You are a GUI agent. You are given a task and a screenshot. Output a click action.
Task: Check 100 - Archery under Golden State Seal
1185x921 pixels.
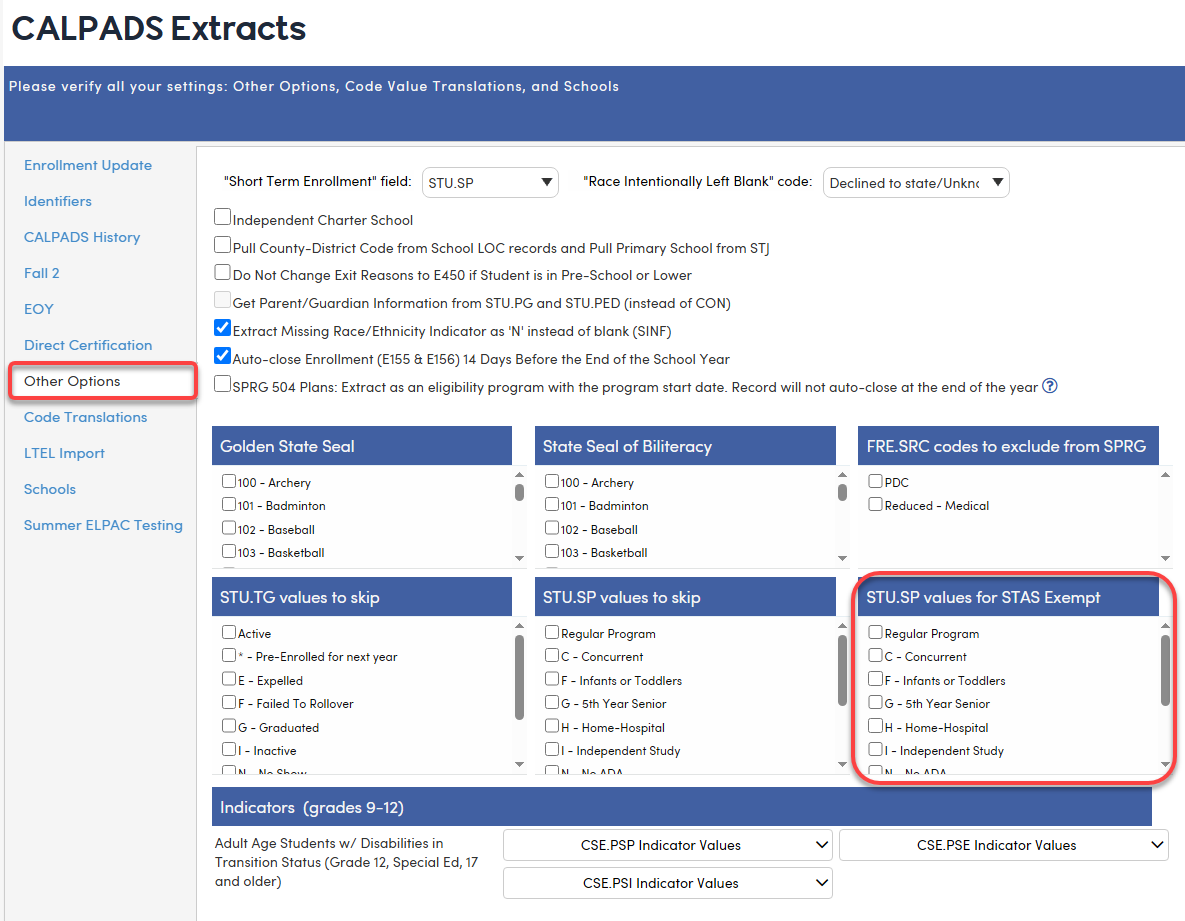pyautogui.click(x=229, y=481)
